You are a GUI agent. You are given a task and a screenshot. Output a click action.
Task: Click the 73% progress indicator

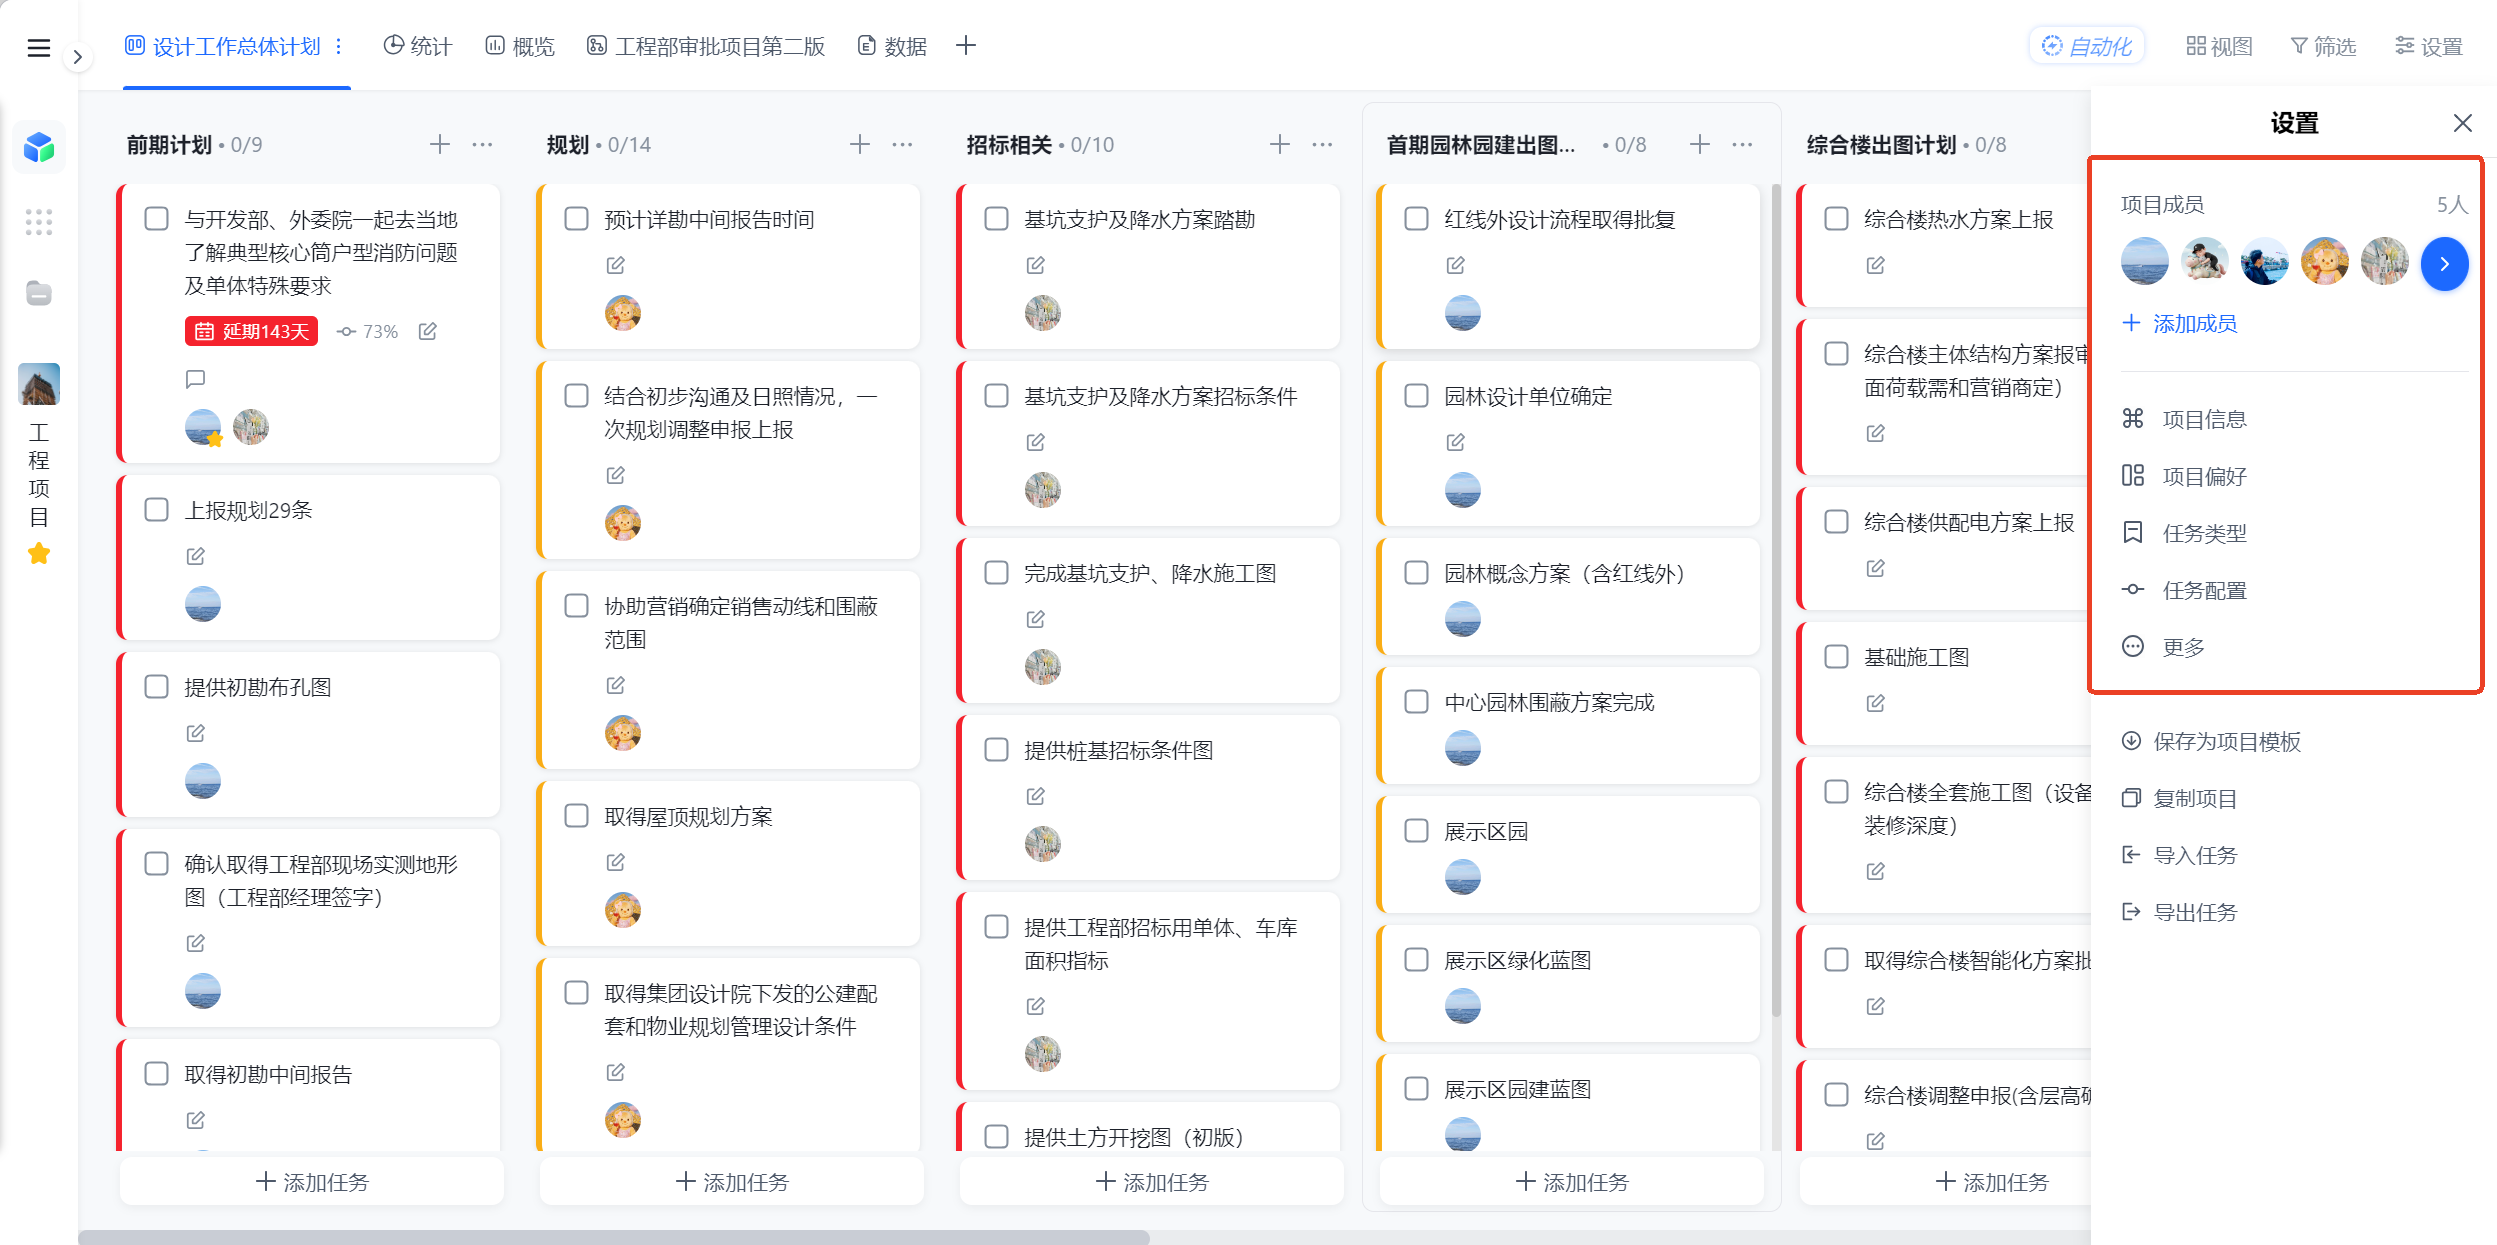(367, 331)
